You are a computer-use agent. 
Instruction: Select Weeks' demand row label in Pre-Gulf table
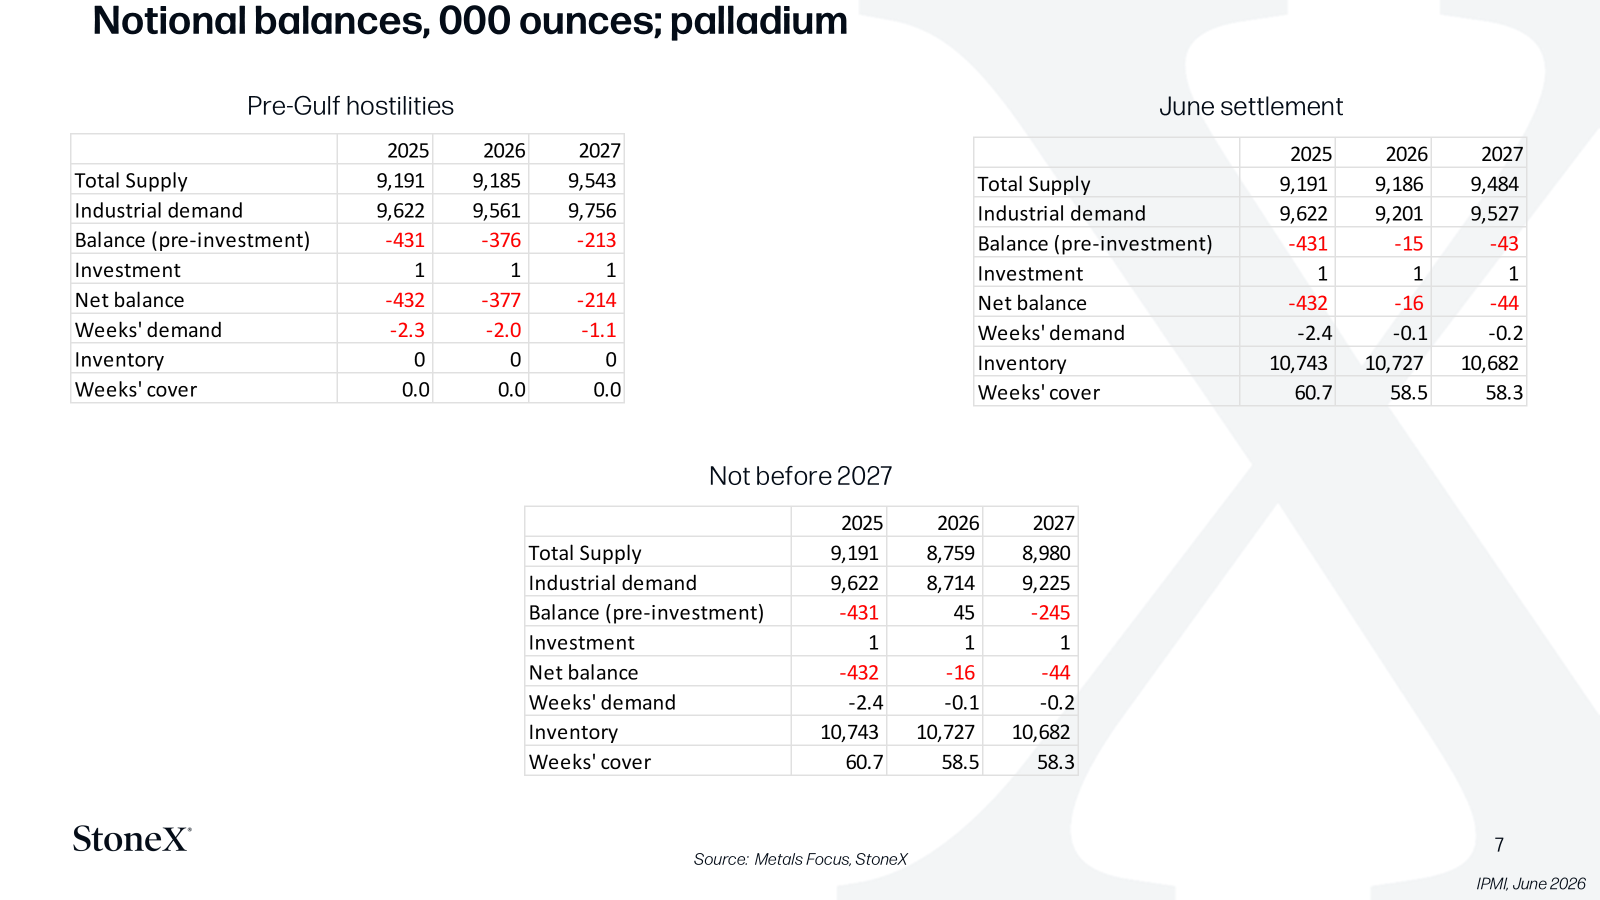coord(148,330)
